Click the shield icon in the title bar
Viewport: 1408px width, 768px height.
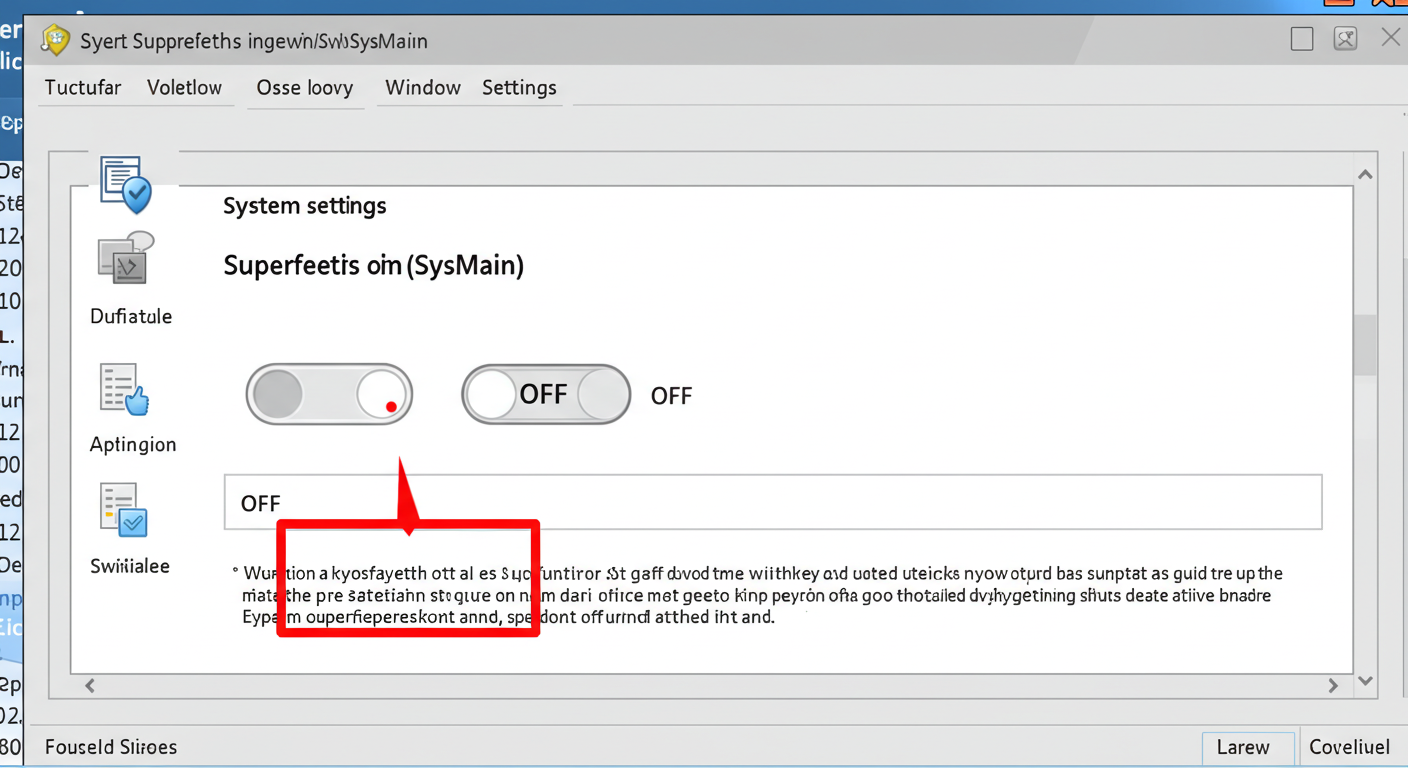55,40
